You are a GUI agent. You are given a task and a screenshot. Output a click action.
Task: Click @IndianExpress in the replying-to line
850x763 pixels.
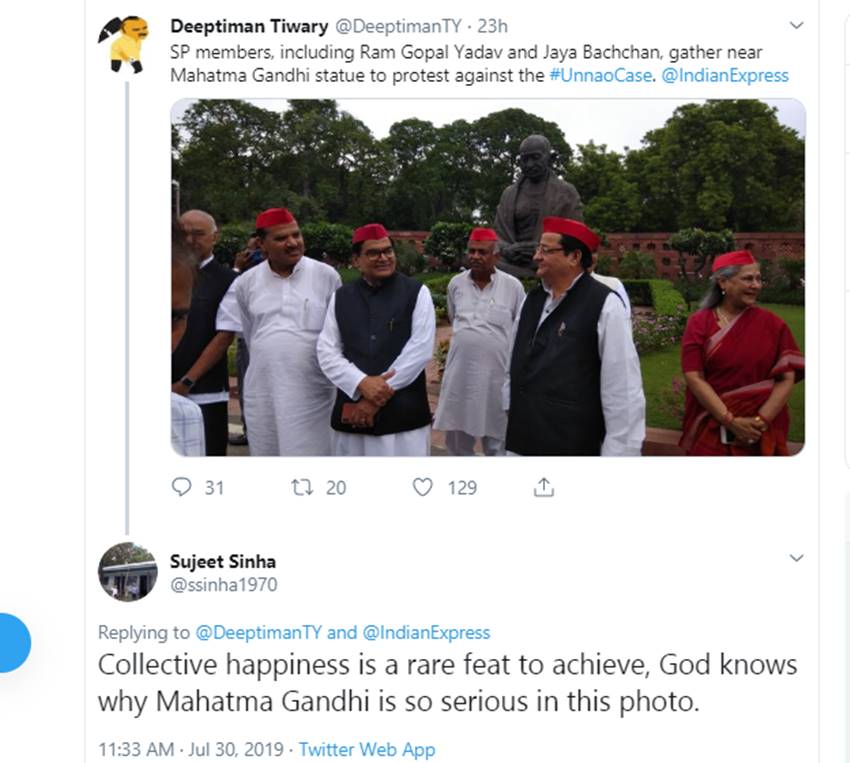point(426,632)
